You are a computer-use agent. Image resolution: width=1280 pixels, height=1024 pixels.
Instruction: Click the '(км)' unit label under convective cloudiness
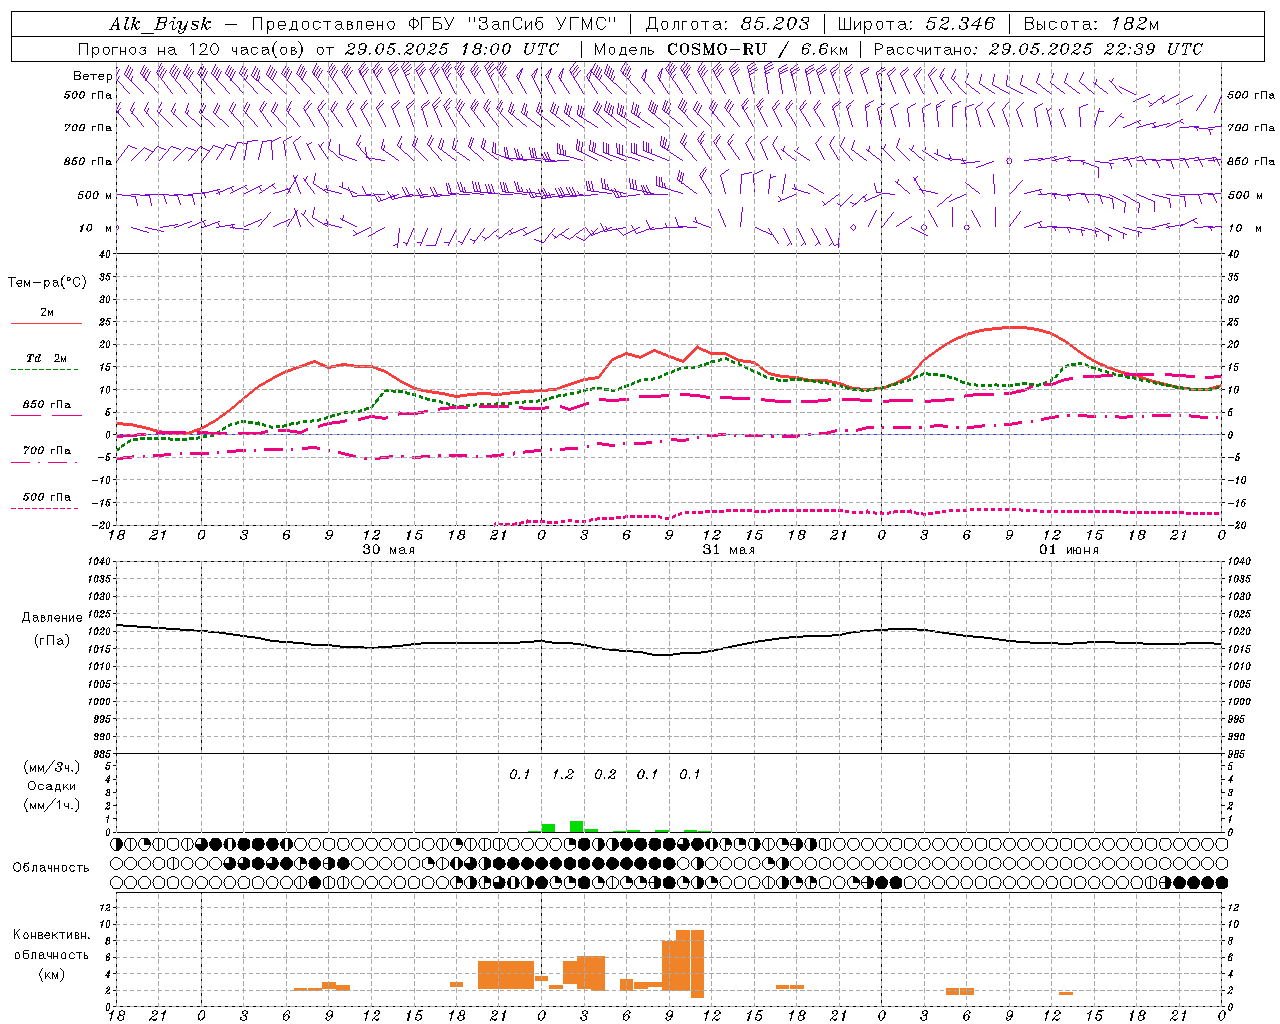point(51,974)
